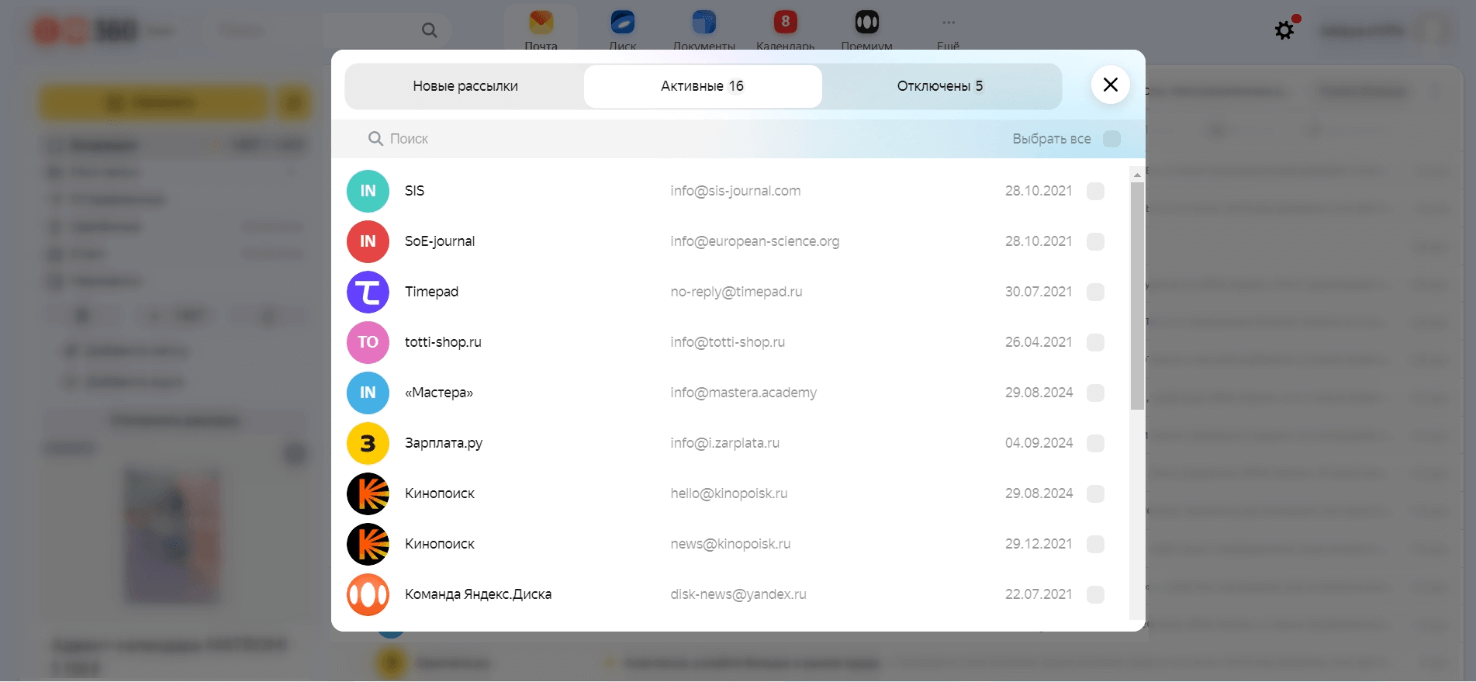This screenshot has height=682, width=1476.
Task: Check the checkbox for hello@kinopoisk.ru
Action: pyautogui.click(x=1095, y=493)
